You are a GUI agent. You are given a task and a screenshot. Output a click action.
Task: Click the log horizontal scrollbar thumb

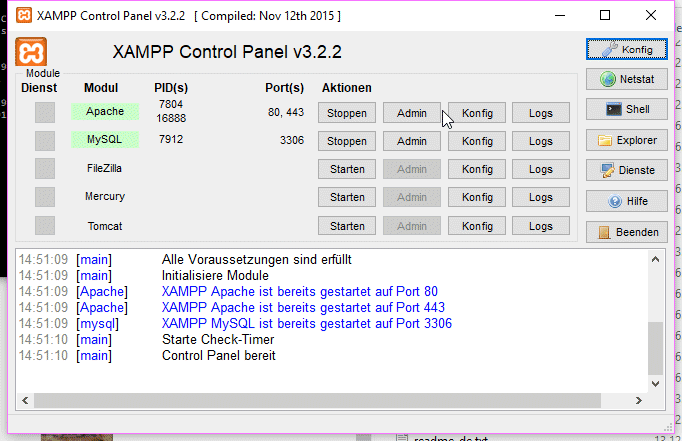coord(318,400)
